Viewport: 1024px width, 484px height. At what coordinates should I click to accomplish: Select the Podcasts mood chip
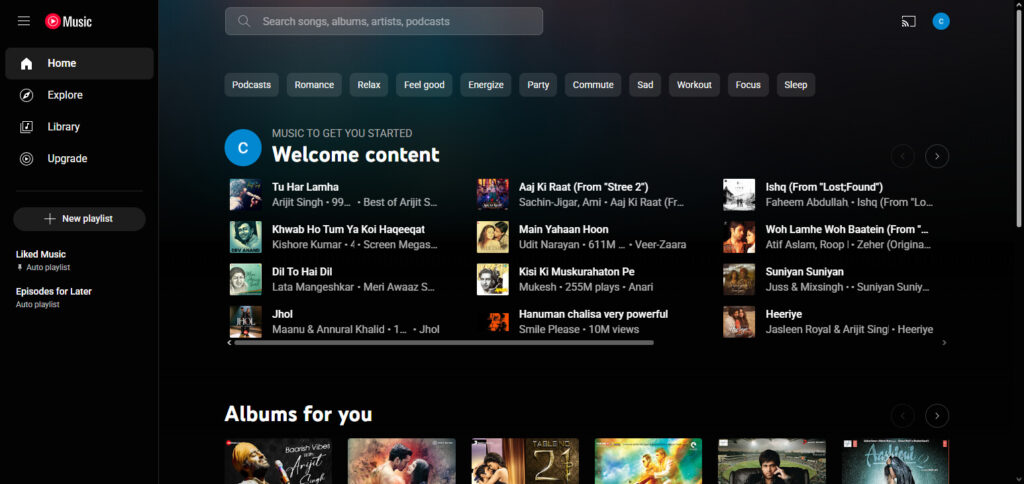(x=251, y=85)
